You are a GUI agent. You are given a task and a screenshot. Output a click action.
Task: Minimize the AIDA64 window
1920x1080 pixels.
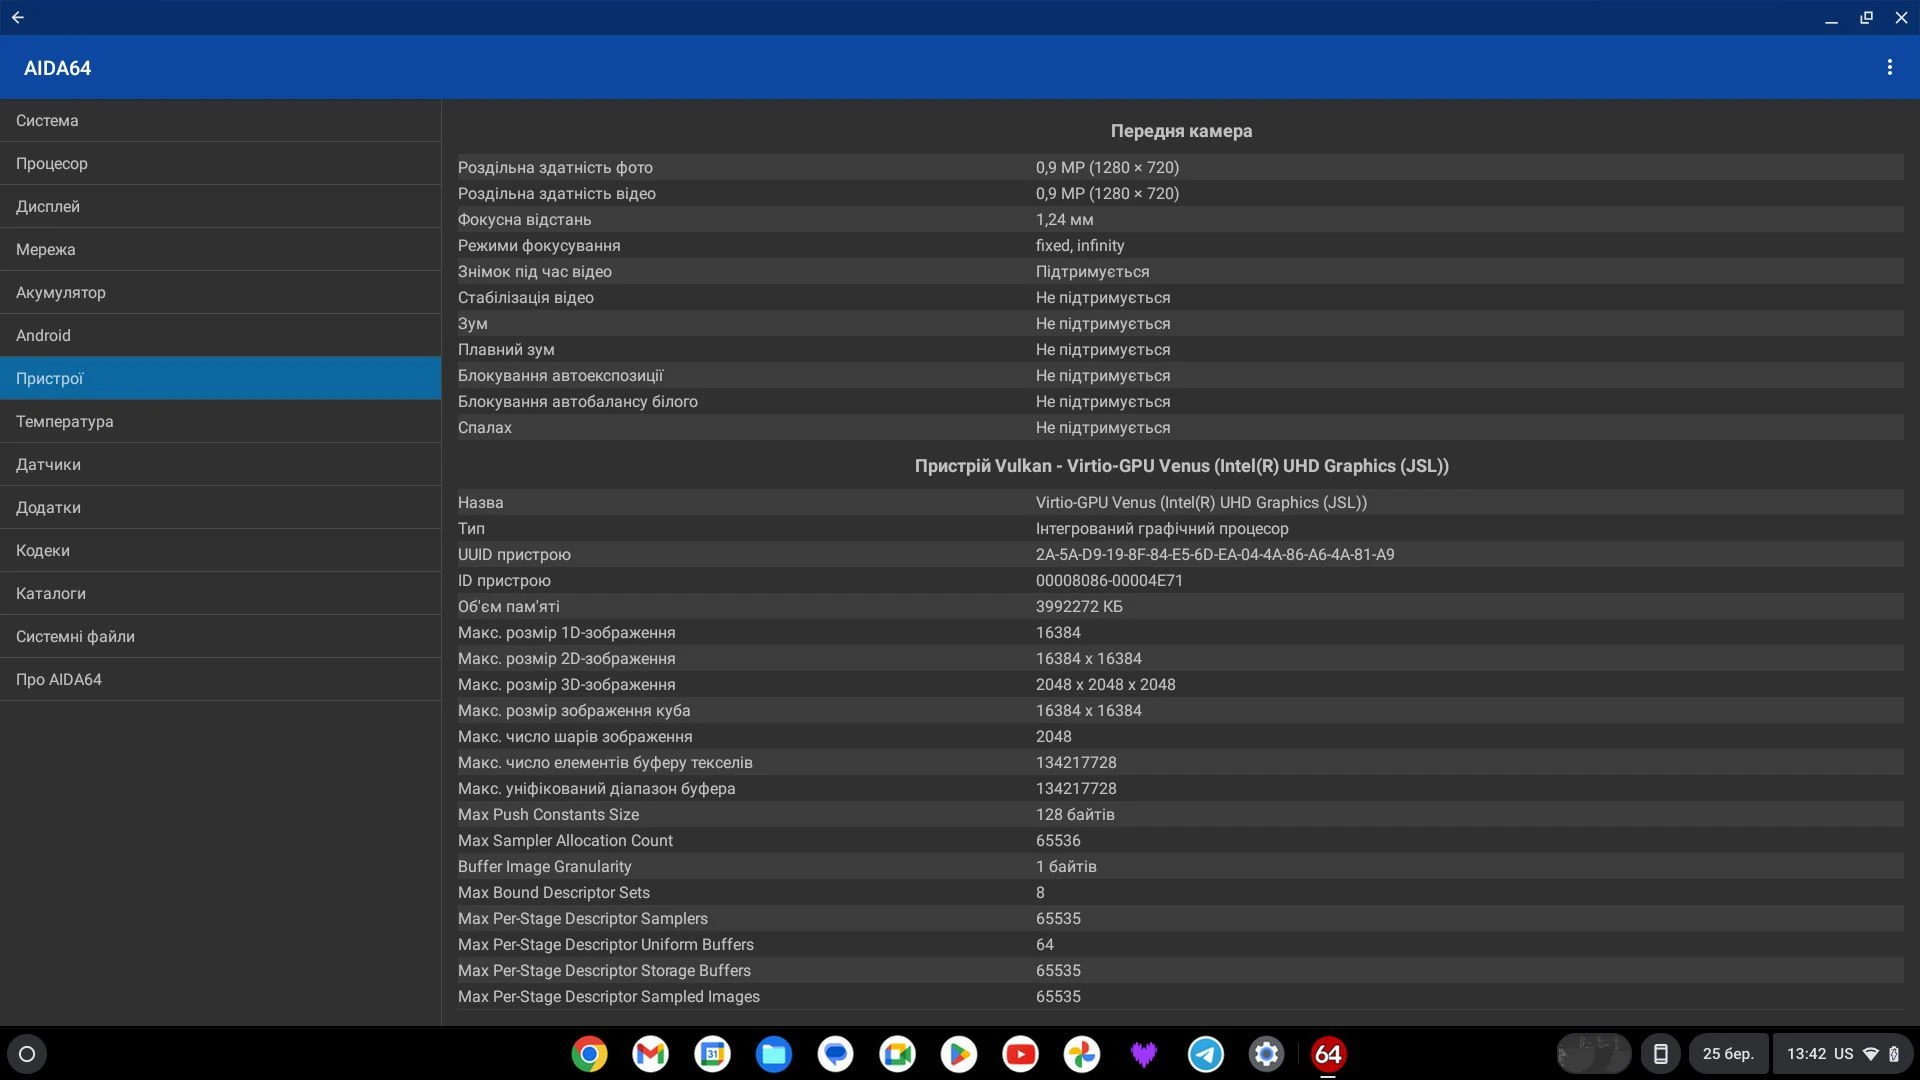(1831, 18)
